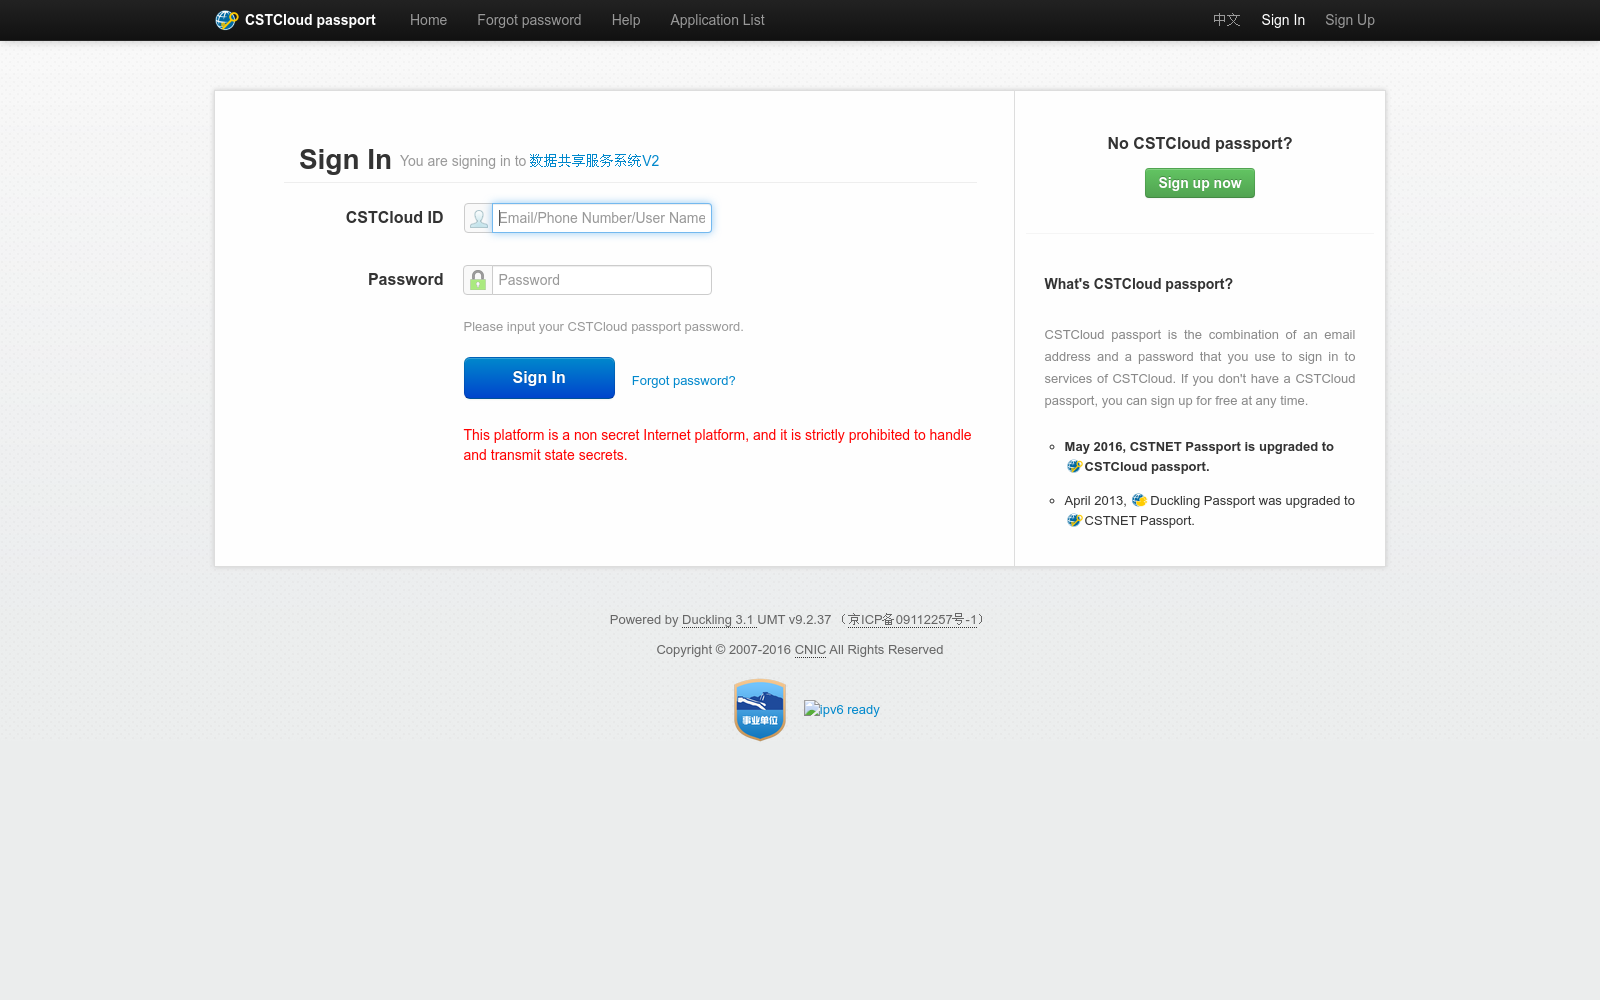The width and height of the screenshot is (1600, 1000).
Task: Open Forgot password in top navigation
Action: [529, 20]
